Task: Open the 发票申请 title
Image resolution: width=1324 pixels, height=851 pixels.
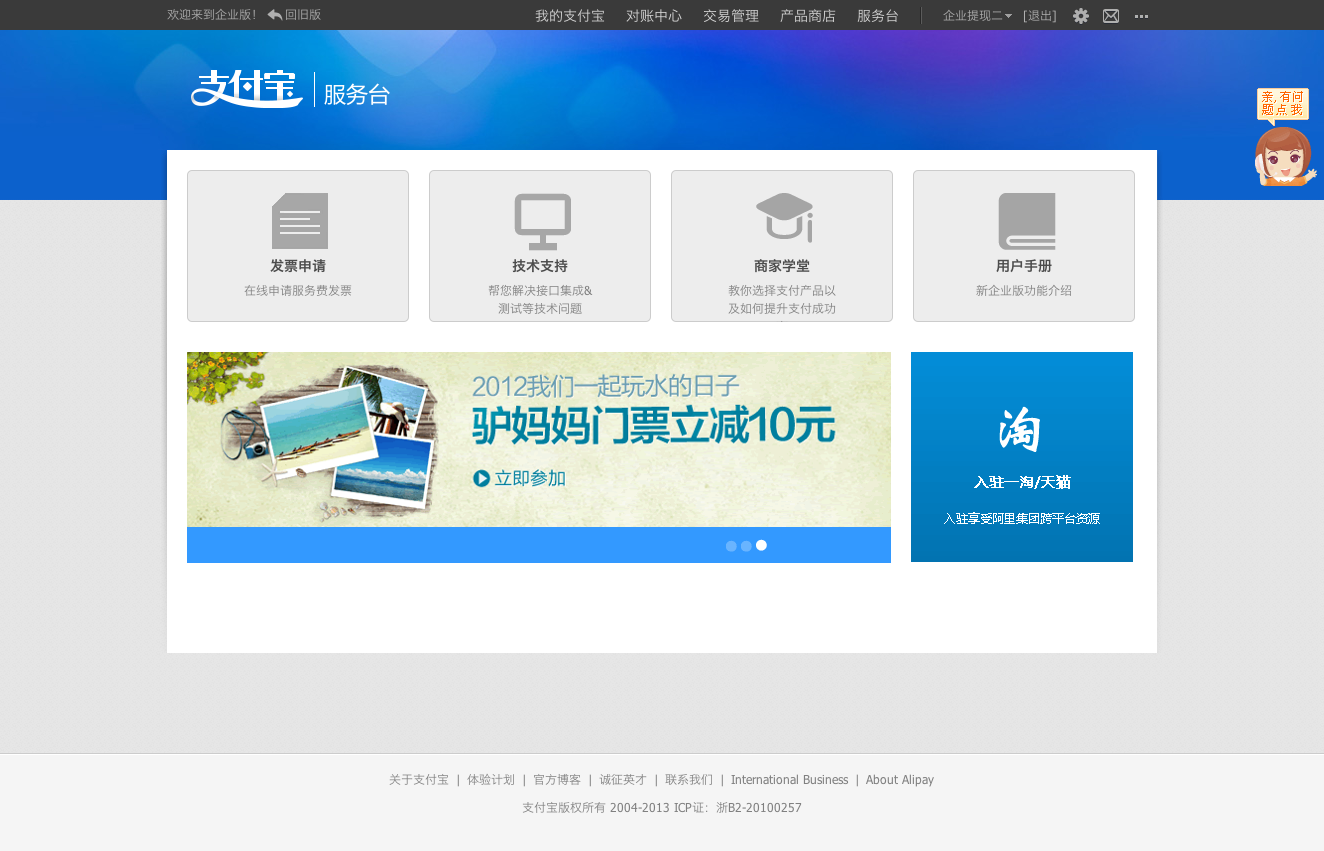Action: pos(298,266)
